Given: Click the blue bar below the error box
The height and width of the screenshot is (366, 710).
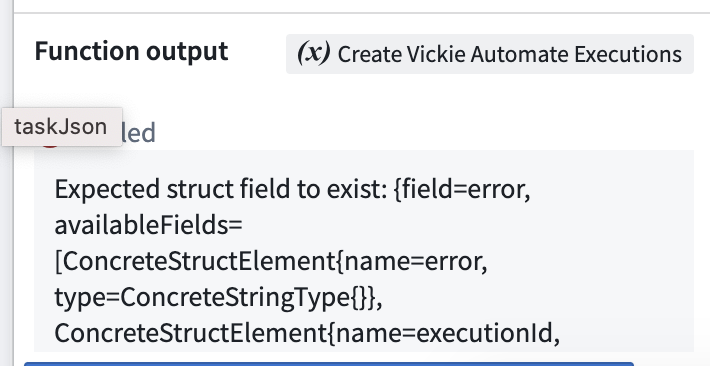Looking at the screenshot, I should pos(329,364).
